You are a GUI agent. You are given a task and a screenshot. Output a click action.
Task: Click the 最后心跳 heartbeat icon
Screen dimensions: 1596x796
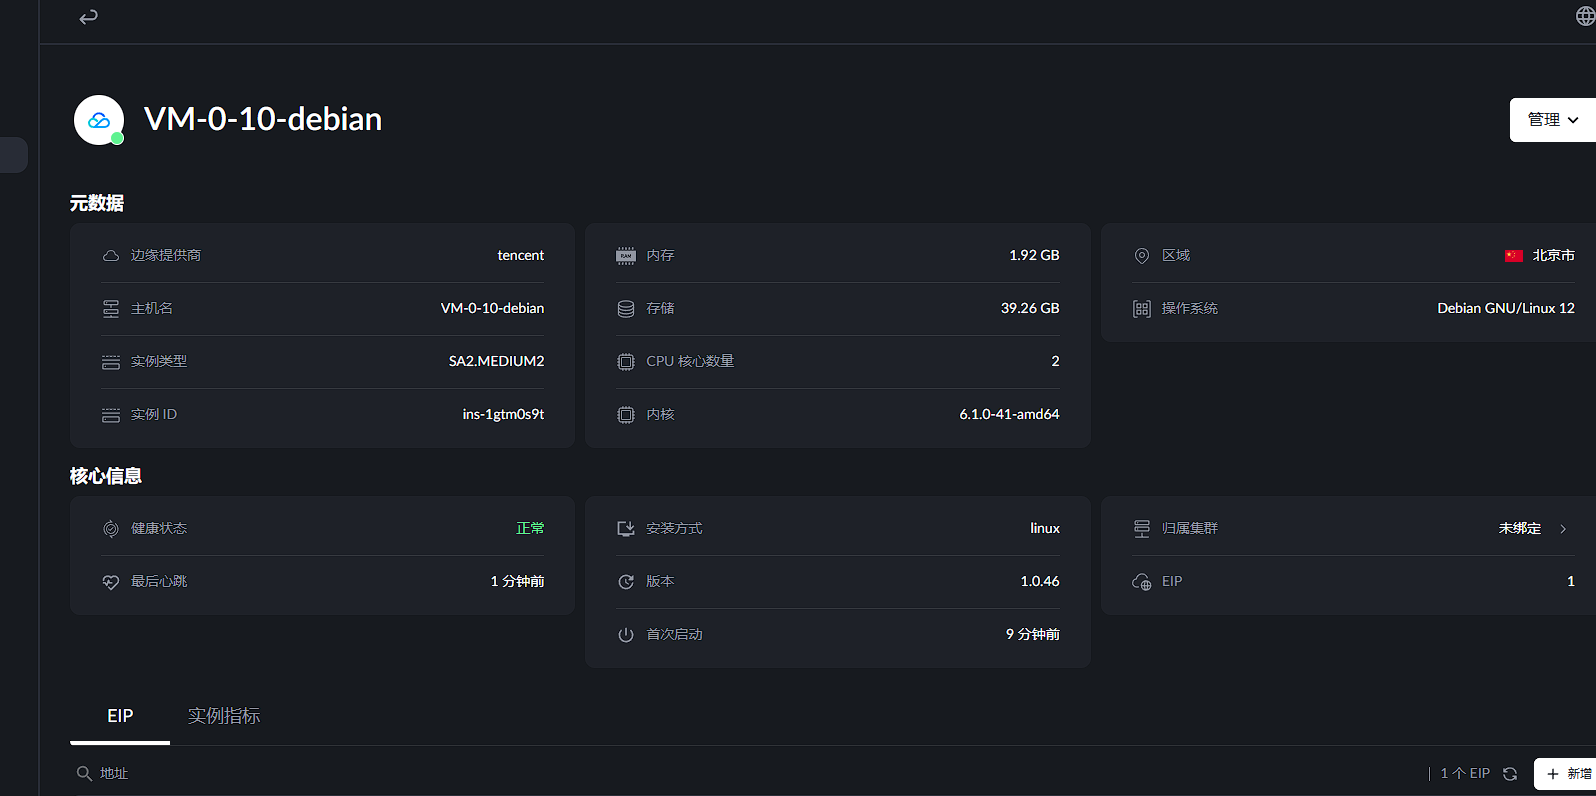coord(111,582)
